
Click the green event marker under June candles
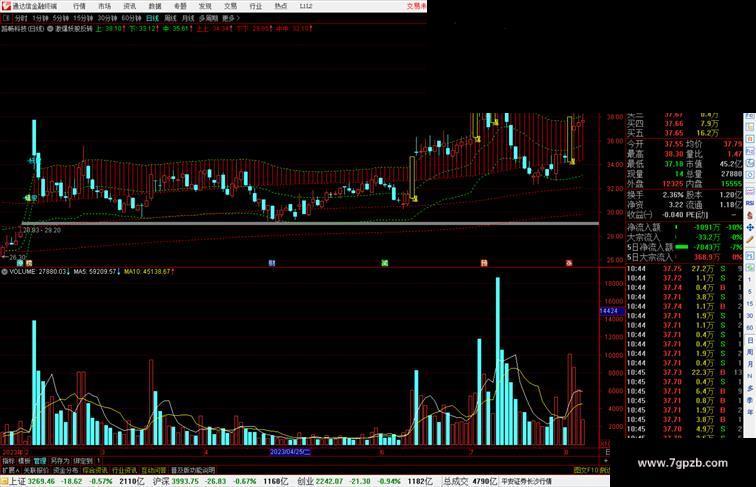pos(385,263)
